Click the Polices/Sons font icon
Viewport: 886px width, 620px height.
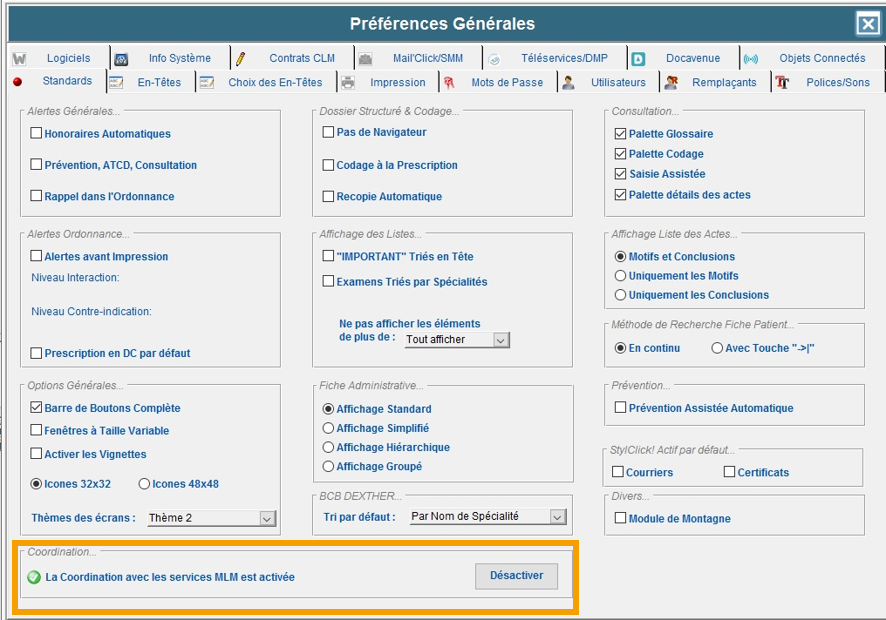[x=783, y=83]
